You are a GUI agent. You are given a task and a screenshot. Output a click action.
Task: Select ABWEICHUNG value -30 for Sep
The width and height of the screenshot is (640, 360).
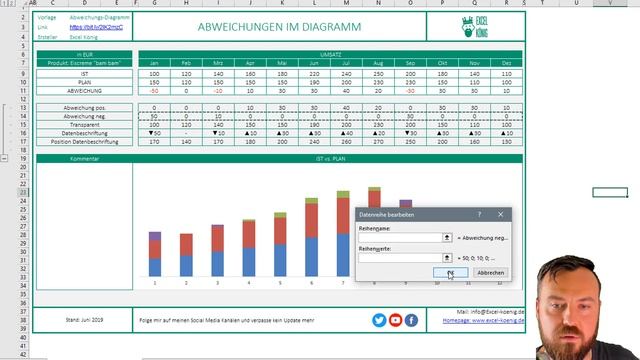click(x=411, y=91)
